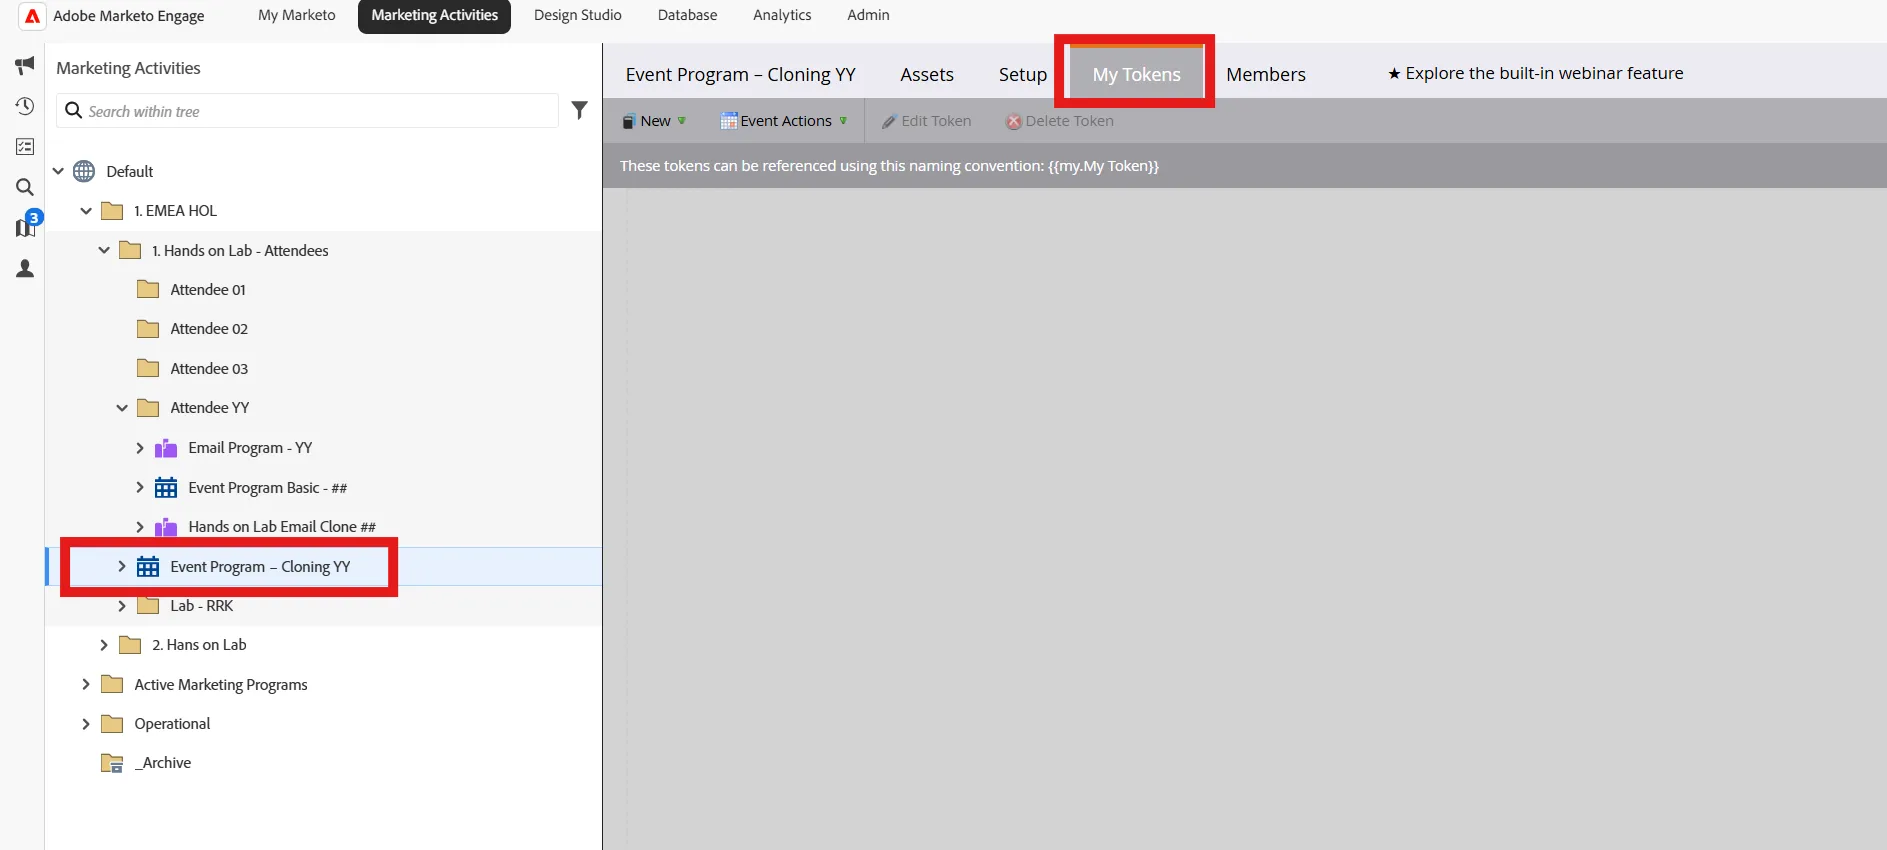Collapse the Hands on Lab - Attendees folder
Viewport: 1887px width, 850px height.
(x=104, y=251)
